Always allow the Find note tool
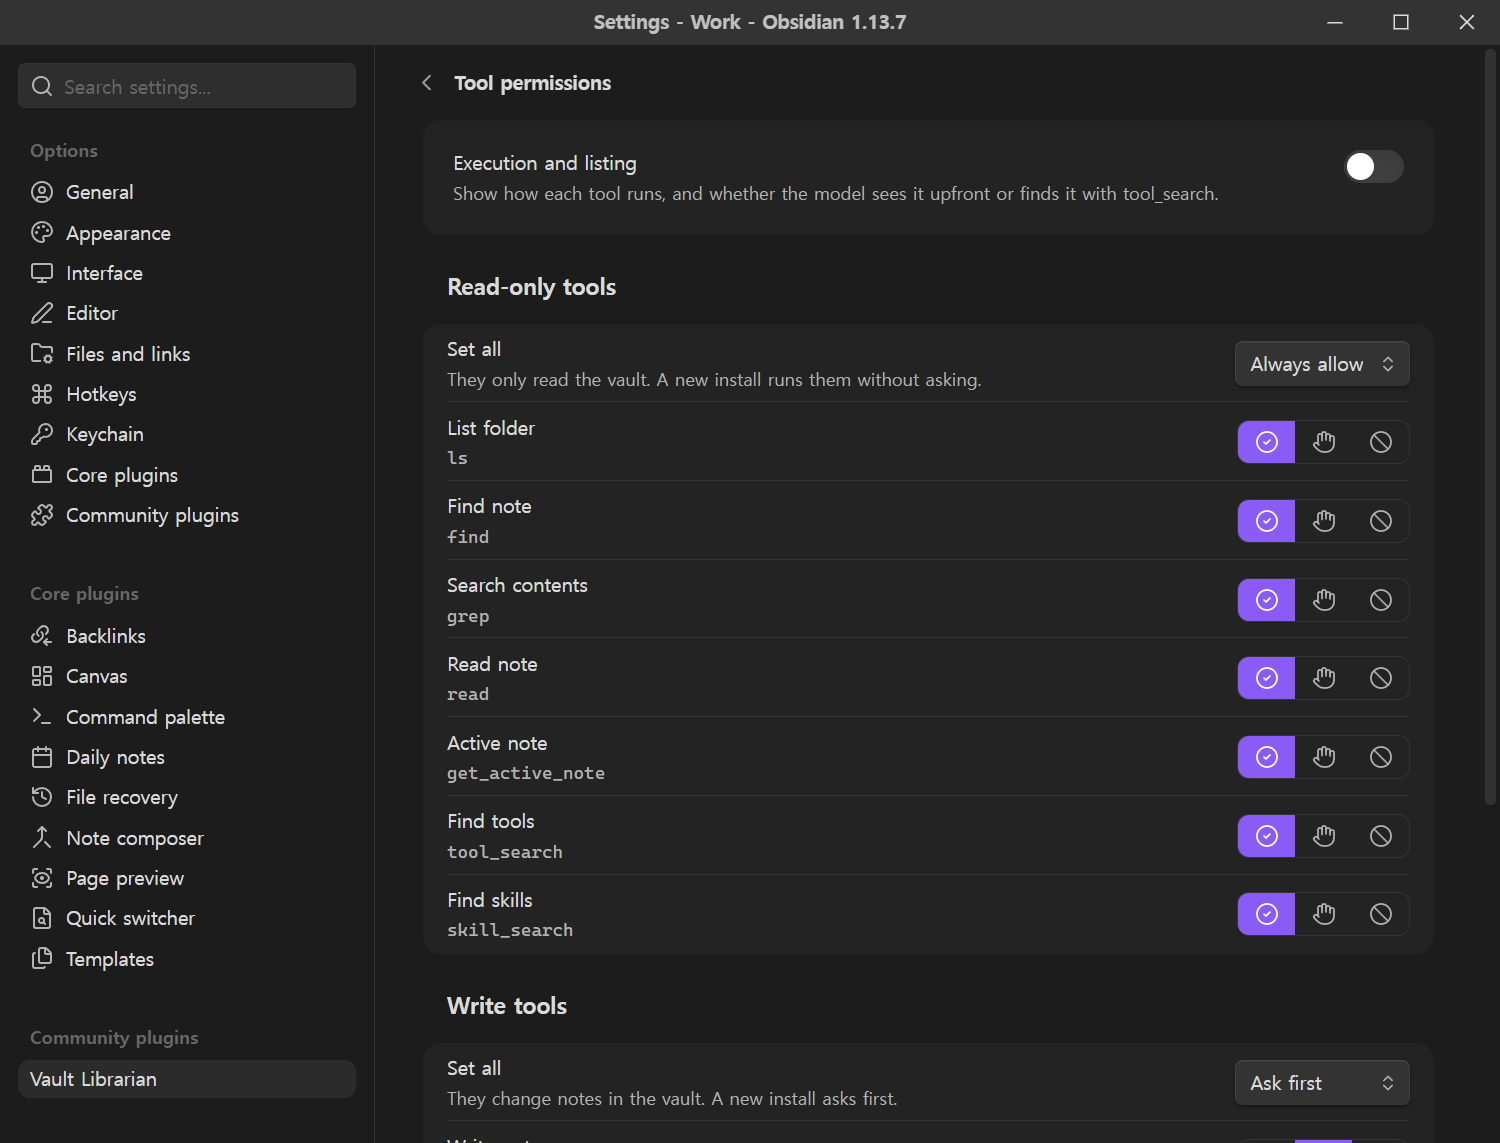Screen dimensions: 1500x1143 tap(1267, 521)
